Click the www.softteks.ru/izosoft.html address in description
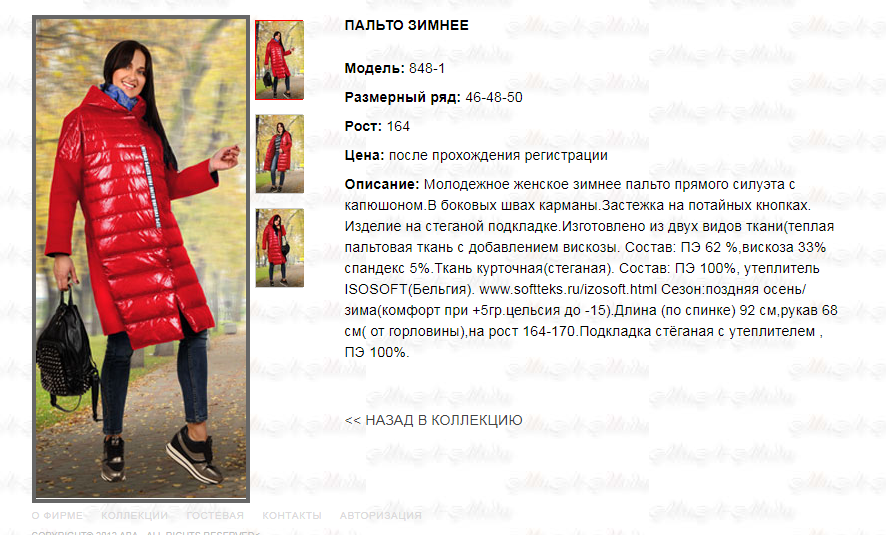The image size is (886, 535). click(568, 289)
